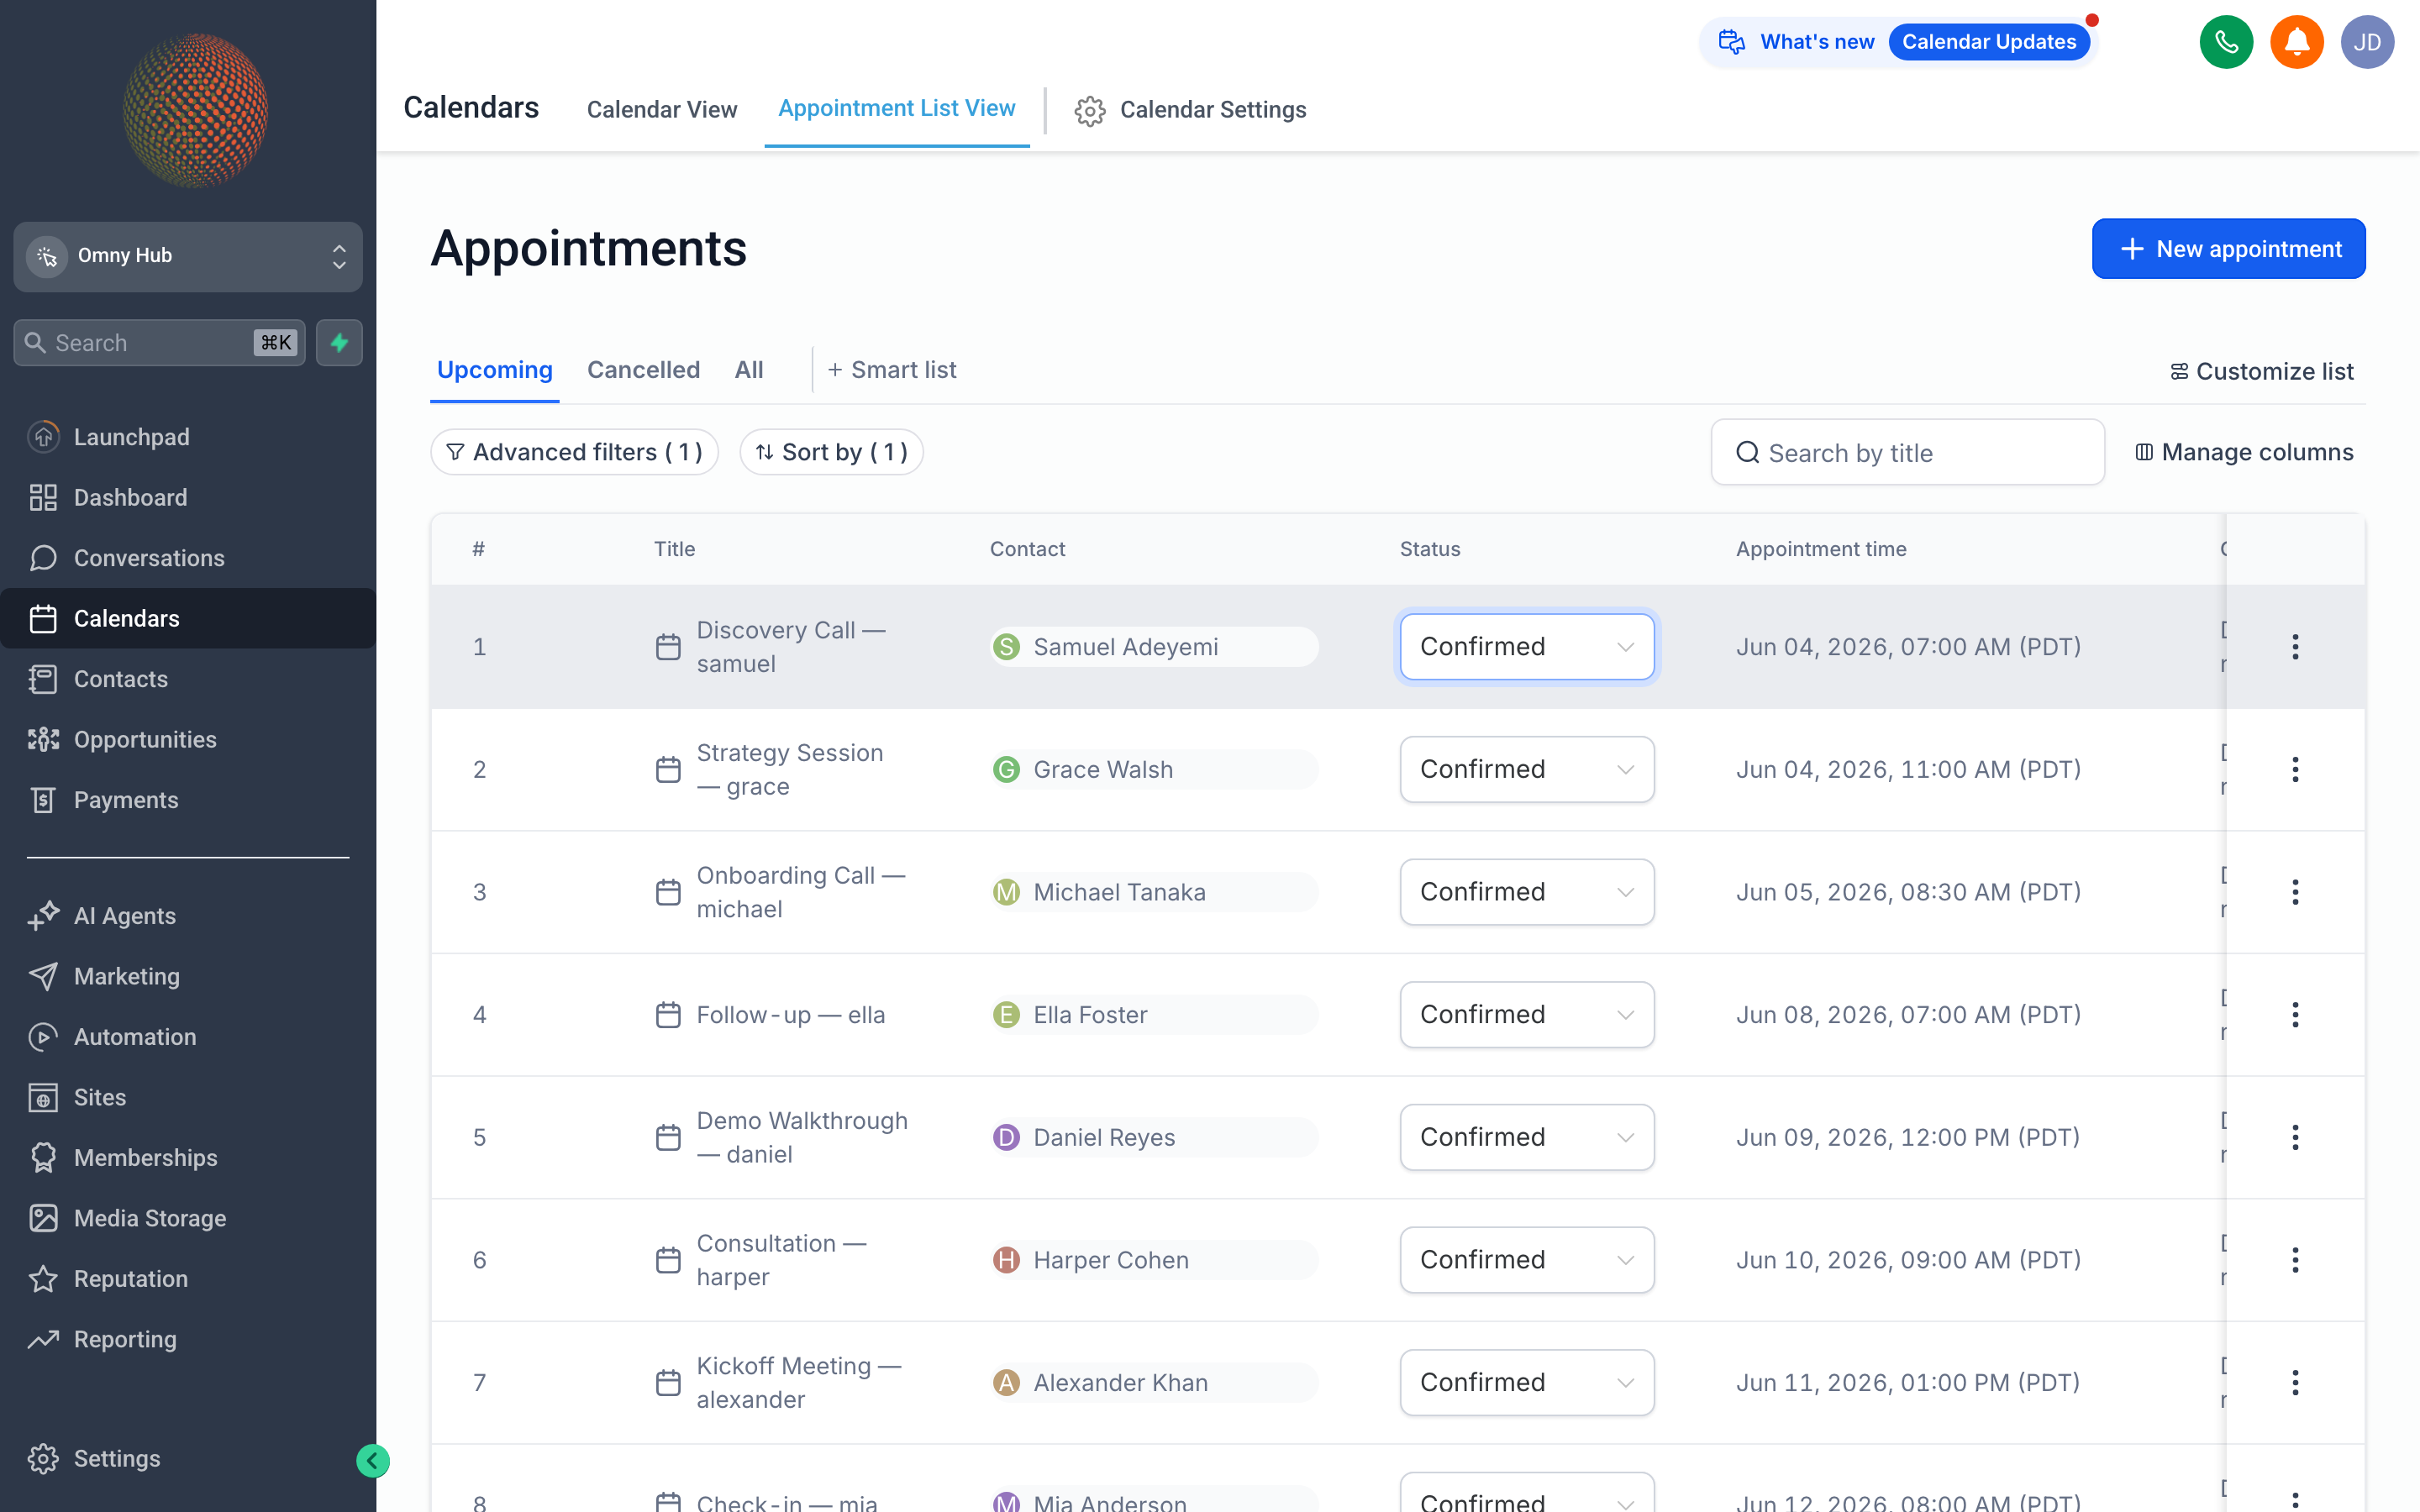Open row actions for Michael Tanaka appointment
Viewport: 2420px width, 1512px height.
(x=2295, y=892)
